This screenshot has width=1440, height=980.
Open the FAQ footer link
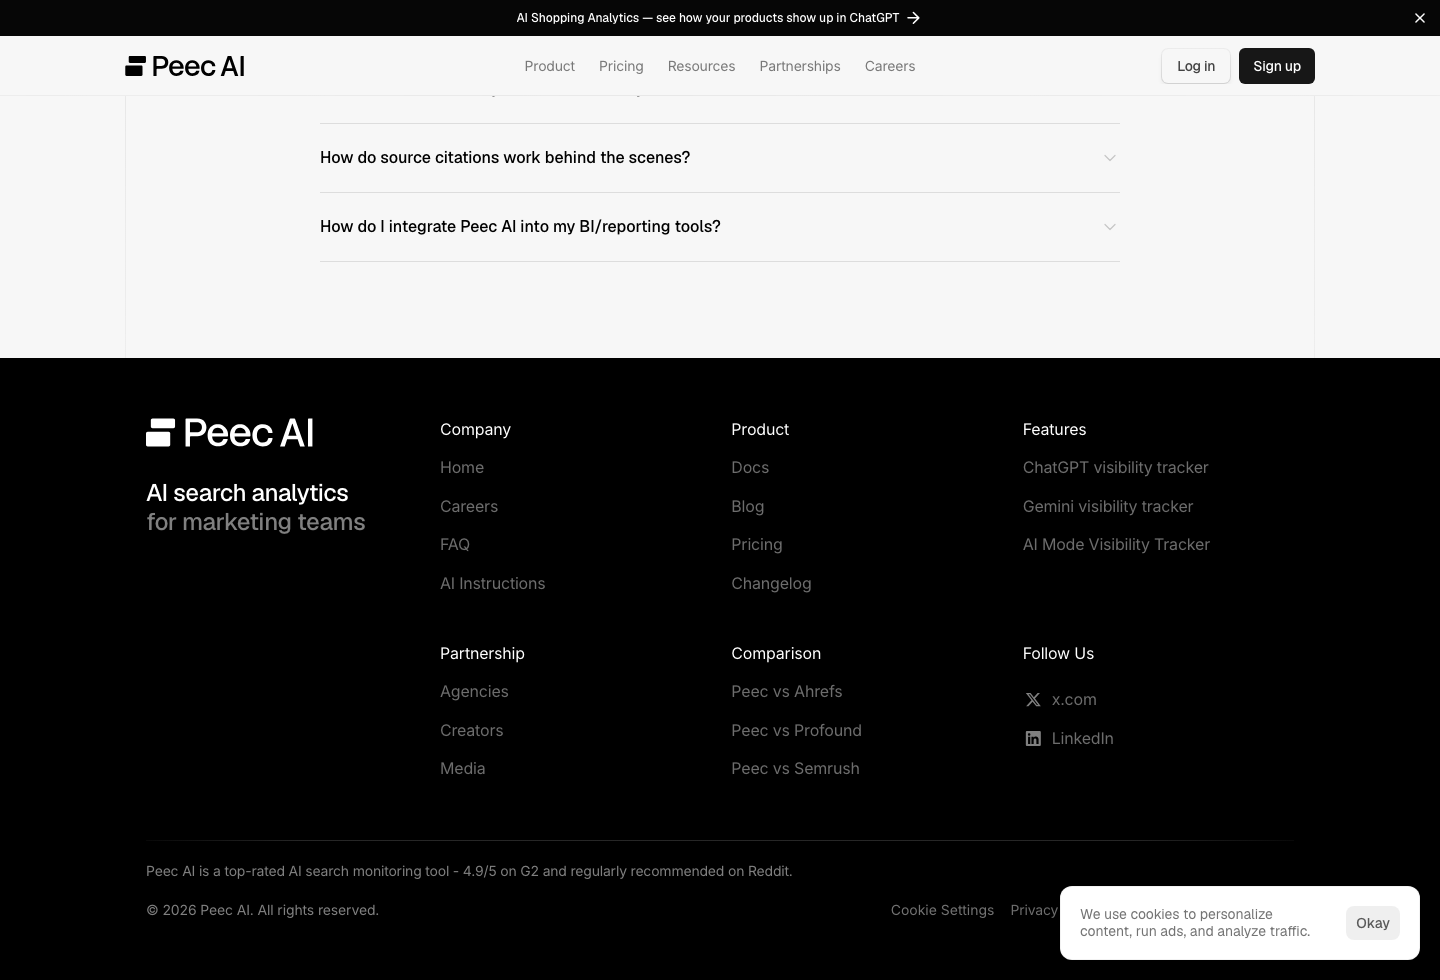455,545
